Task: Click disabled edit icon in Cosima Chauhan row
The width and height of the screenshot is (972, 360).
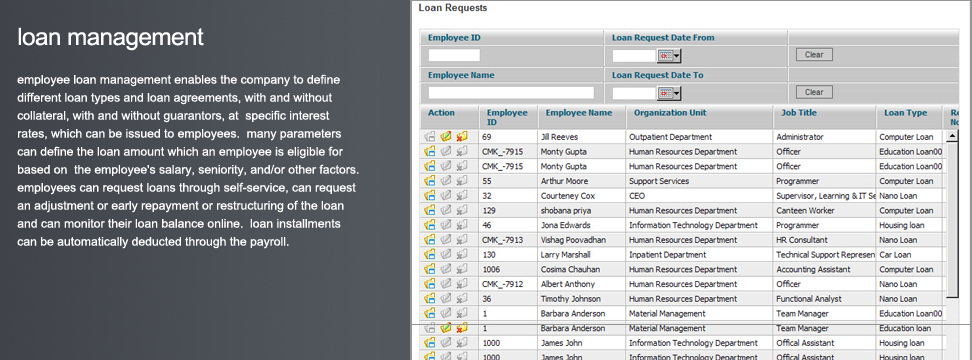Action: coord(446,269)
